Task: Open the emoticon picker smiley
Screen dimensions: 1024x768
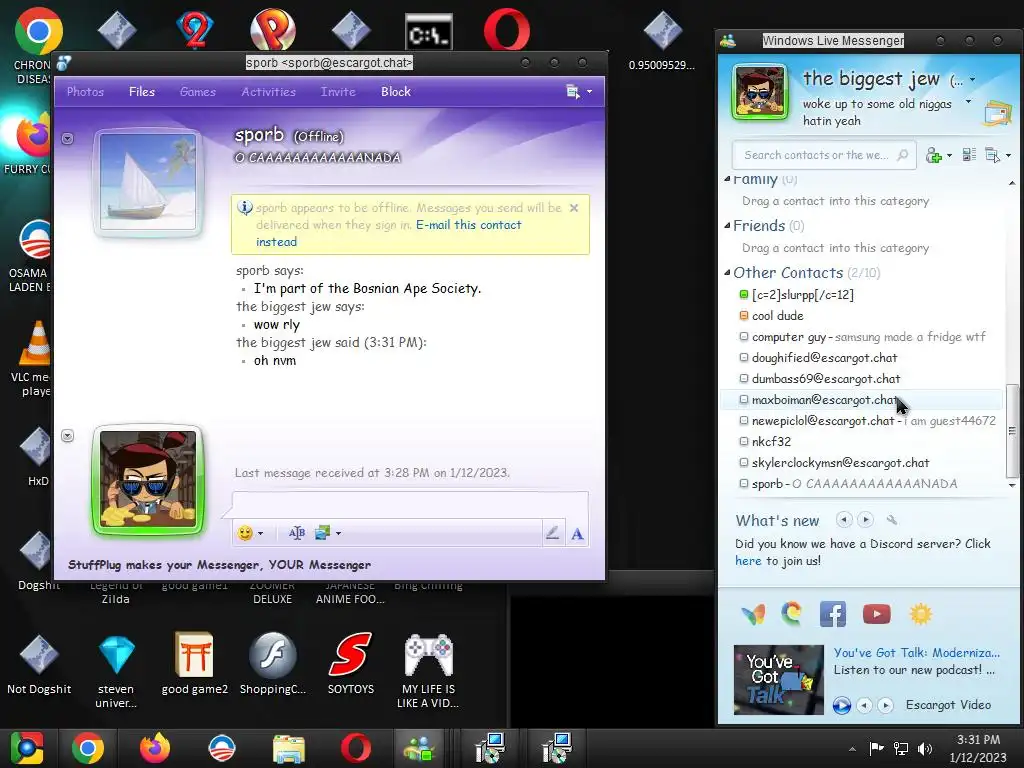Action: (x=245, y=533)
